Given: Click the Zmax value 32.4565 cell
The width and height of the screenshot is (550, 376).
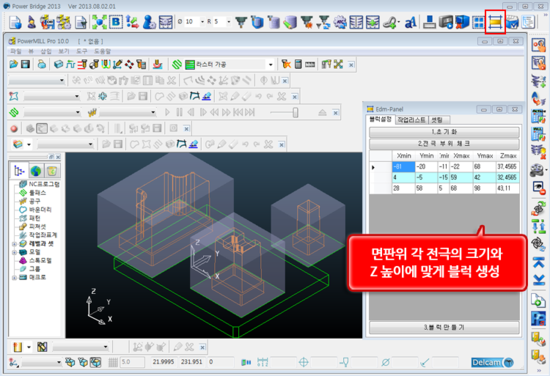Looking at the screenshot, I should click(507, 177).
